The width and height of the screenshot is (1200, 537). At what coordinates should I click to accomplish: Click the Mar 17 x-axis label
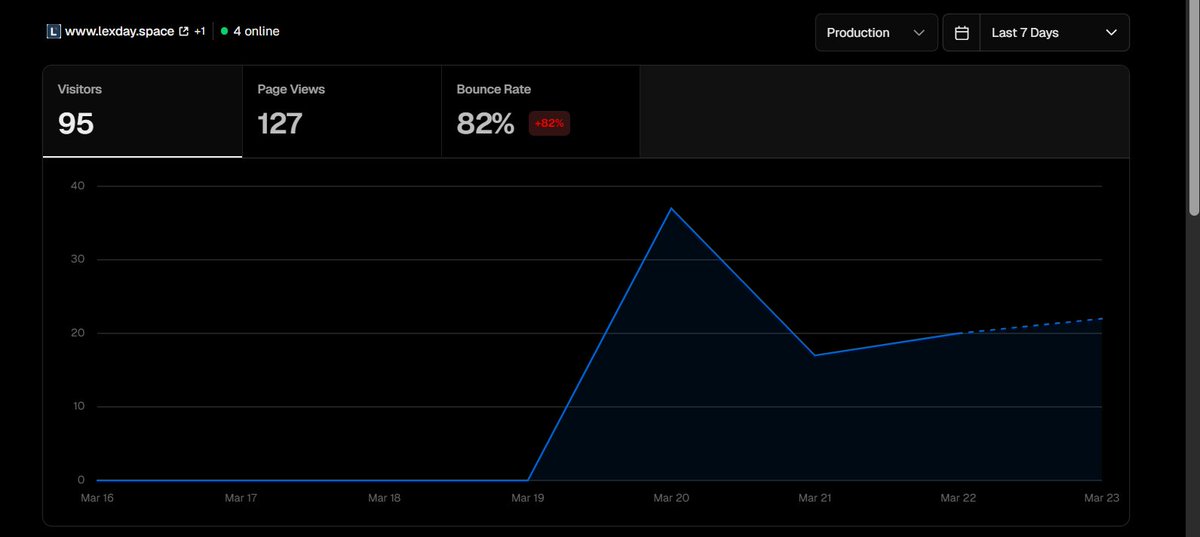(x=241, y=497)
